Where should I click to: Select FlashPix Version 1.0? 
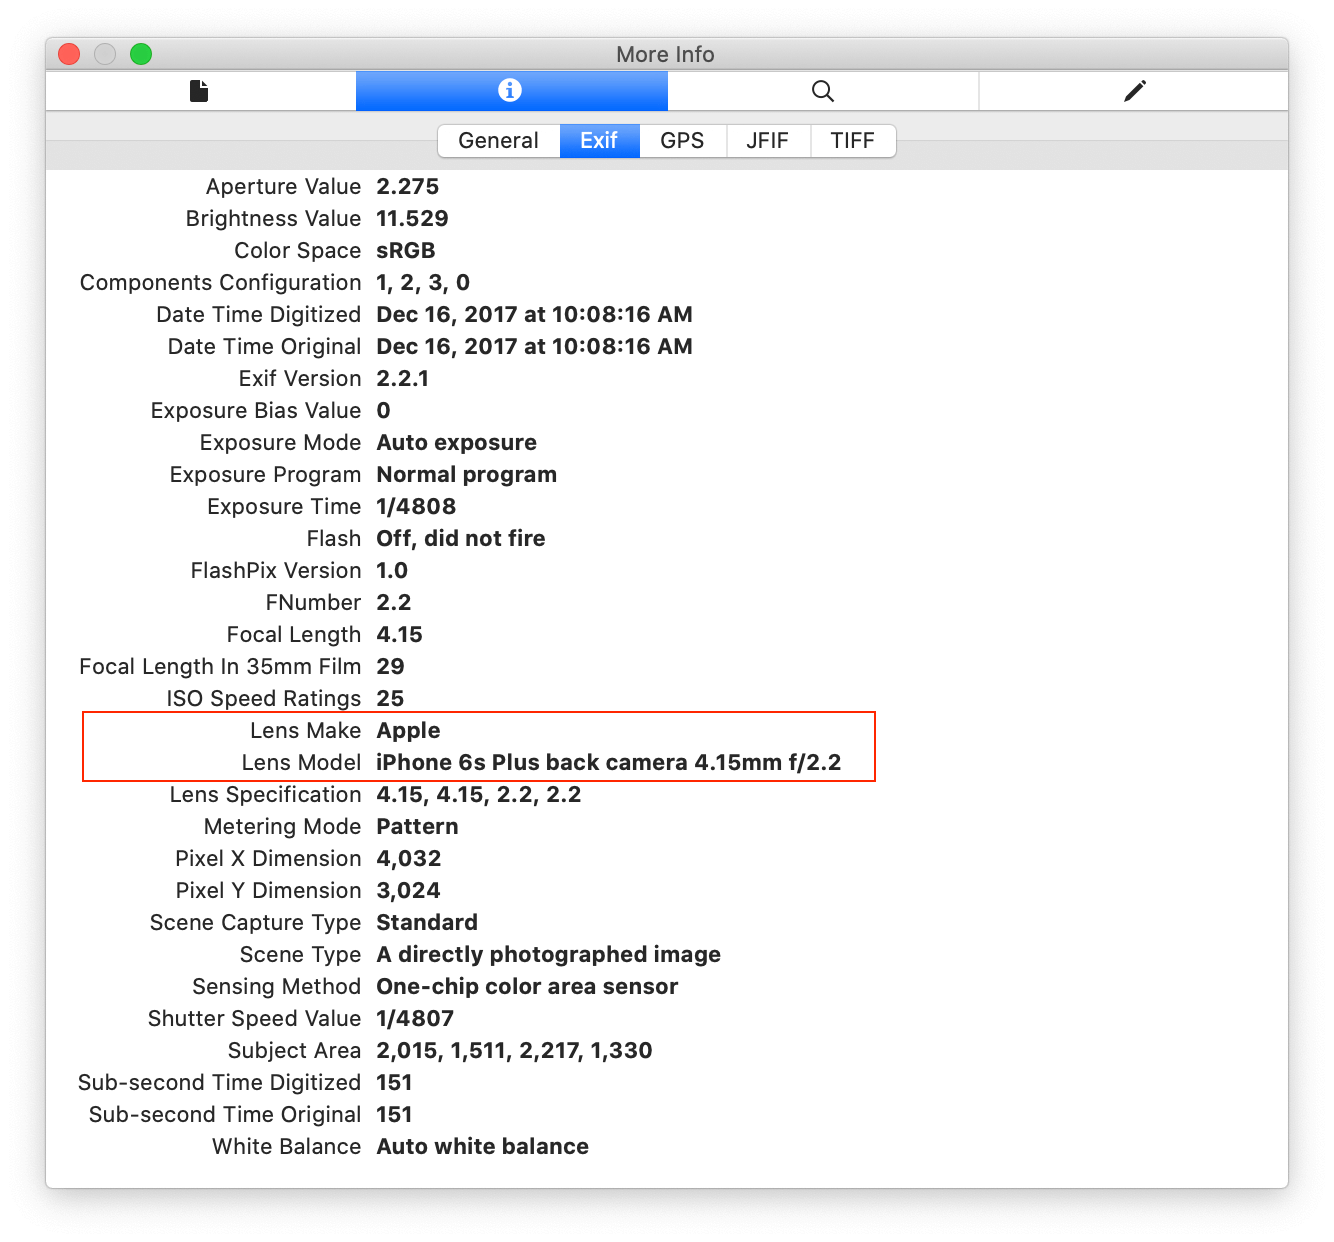coord(392,571)
